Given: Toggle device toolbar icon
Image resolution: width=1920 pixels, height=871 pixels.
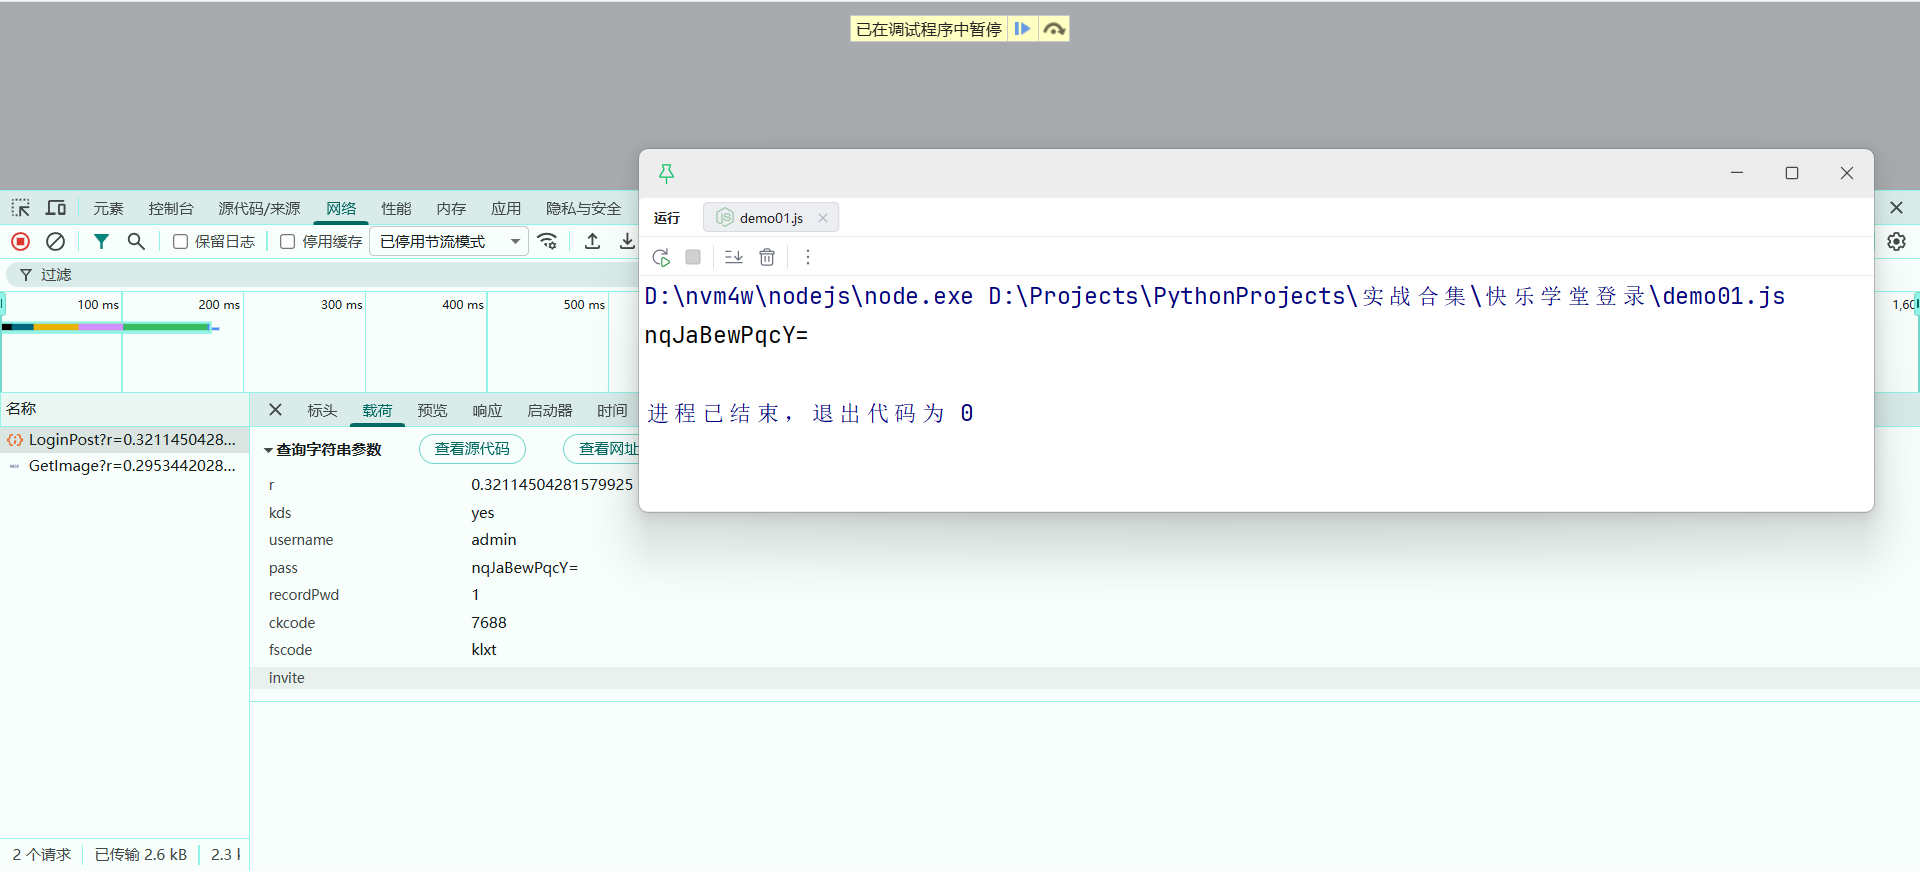Looking at the screenshot, I should click(x=56, y=208).
